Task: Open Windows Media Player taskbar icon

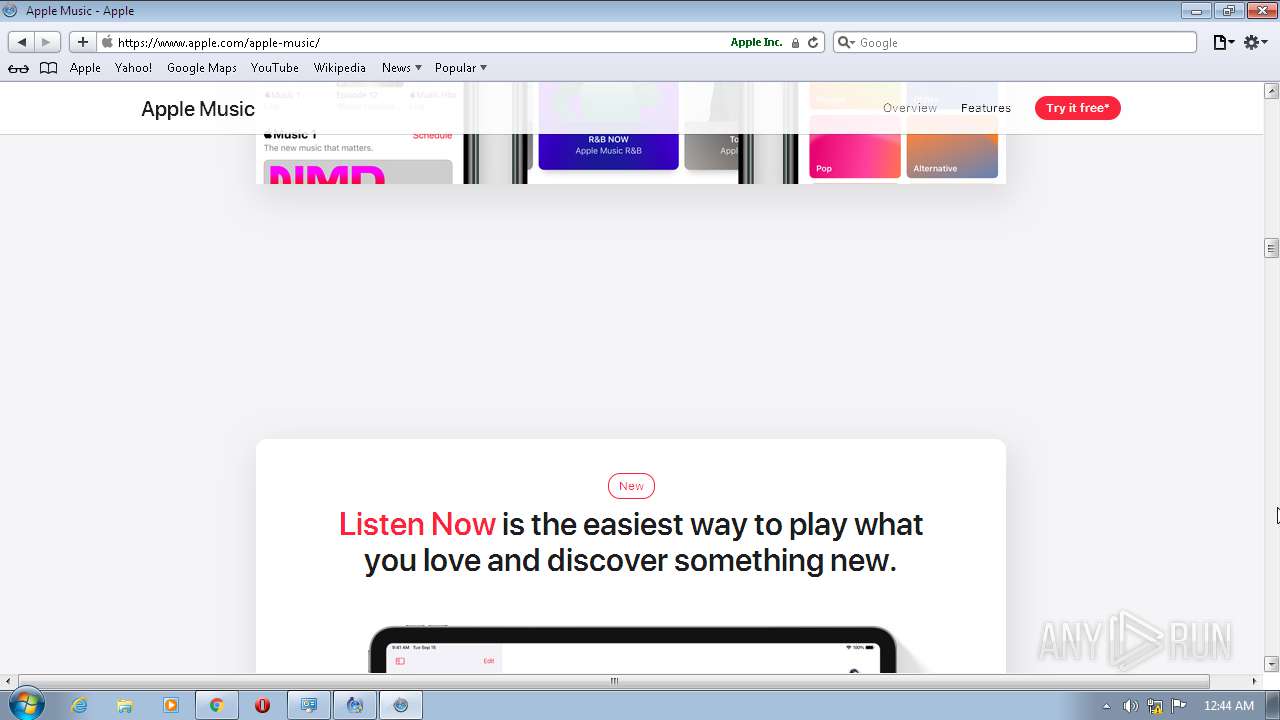Action: click(171, 705)
